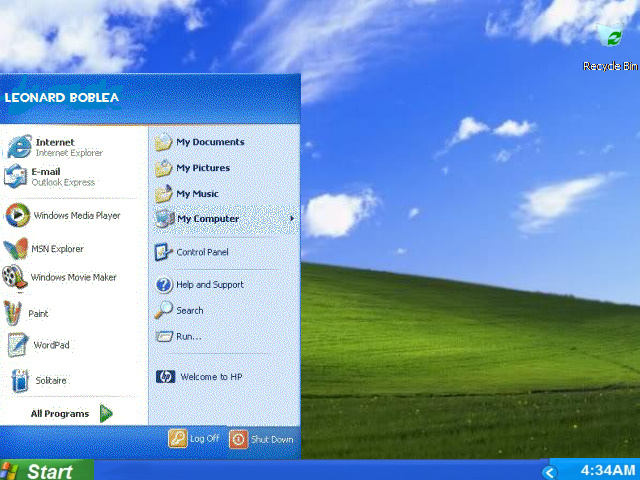The height and width of the screenshot is (480, 640).
Task: Click the "Run..." label
Action: 189,336
